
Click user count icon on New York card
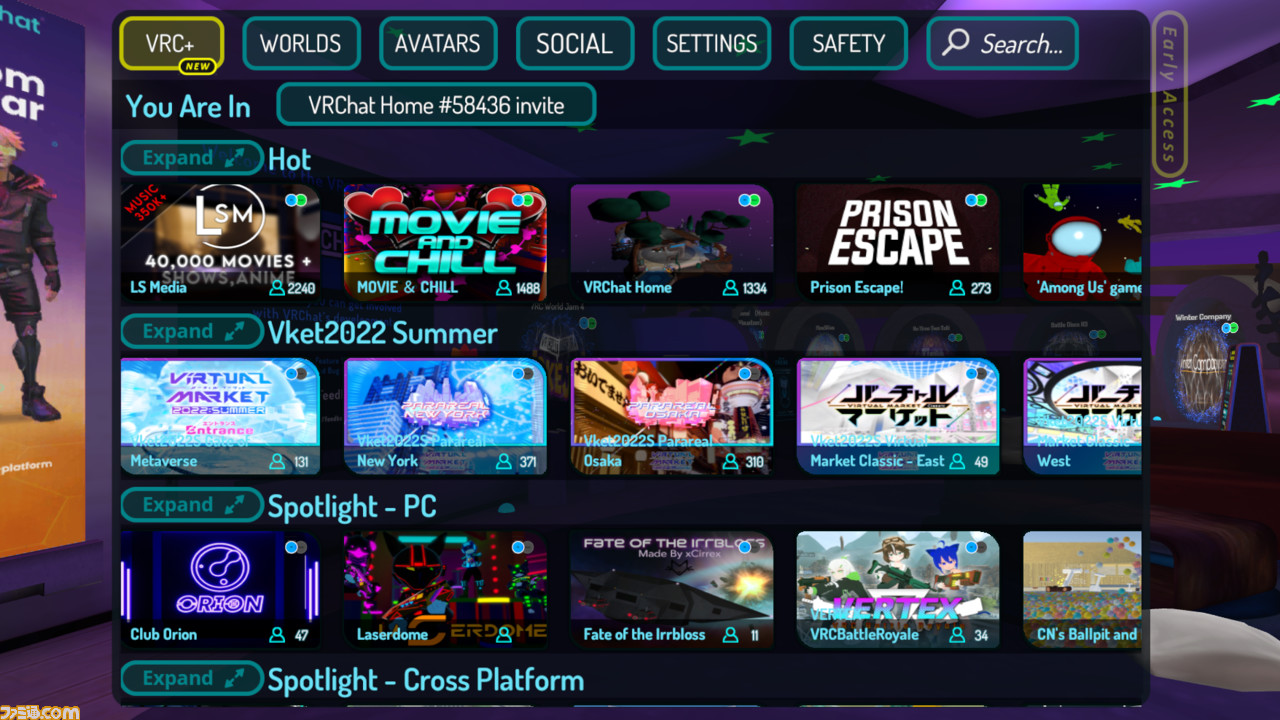pyautogui.click(x=504, y=462)
